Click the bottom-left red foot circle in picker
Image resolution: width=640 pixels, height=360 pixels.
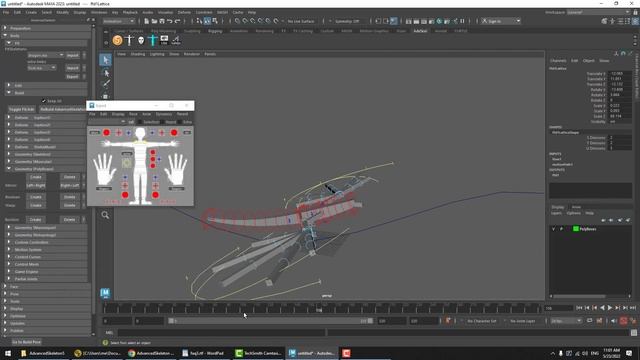pos(125,195)
